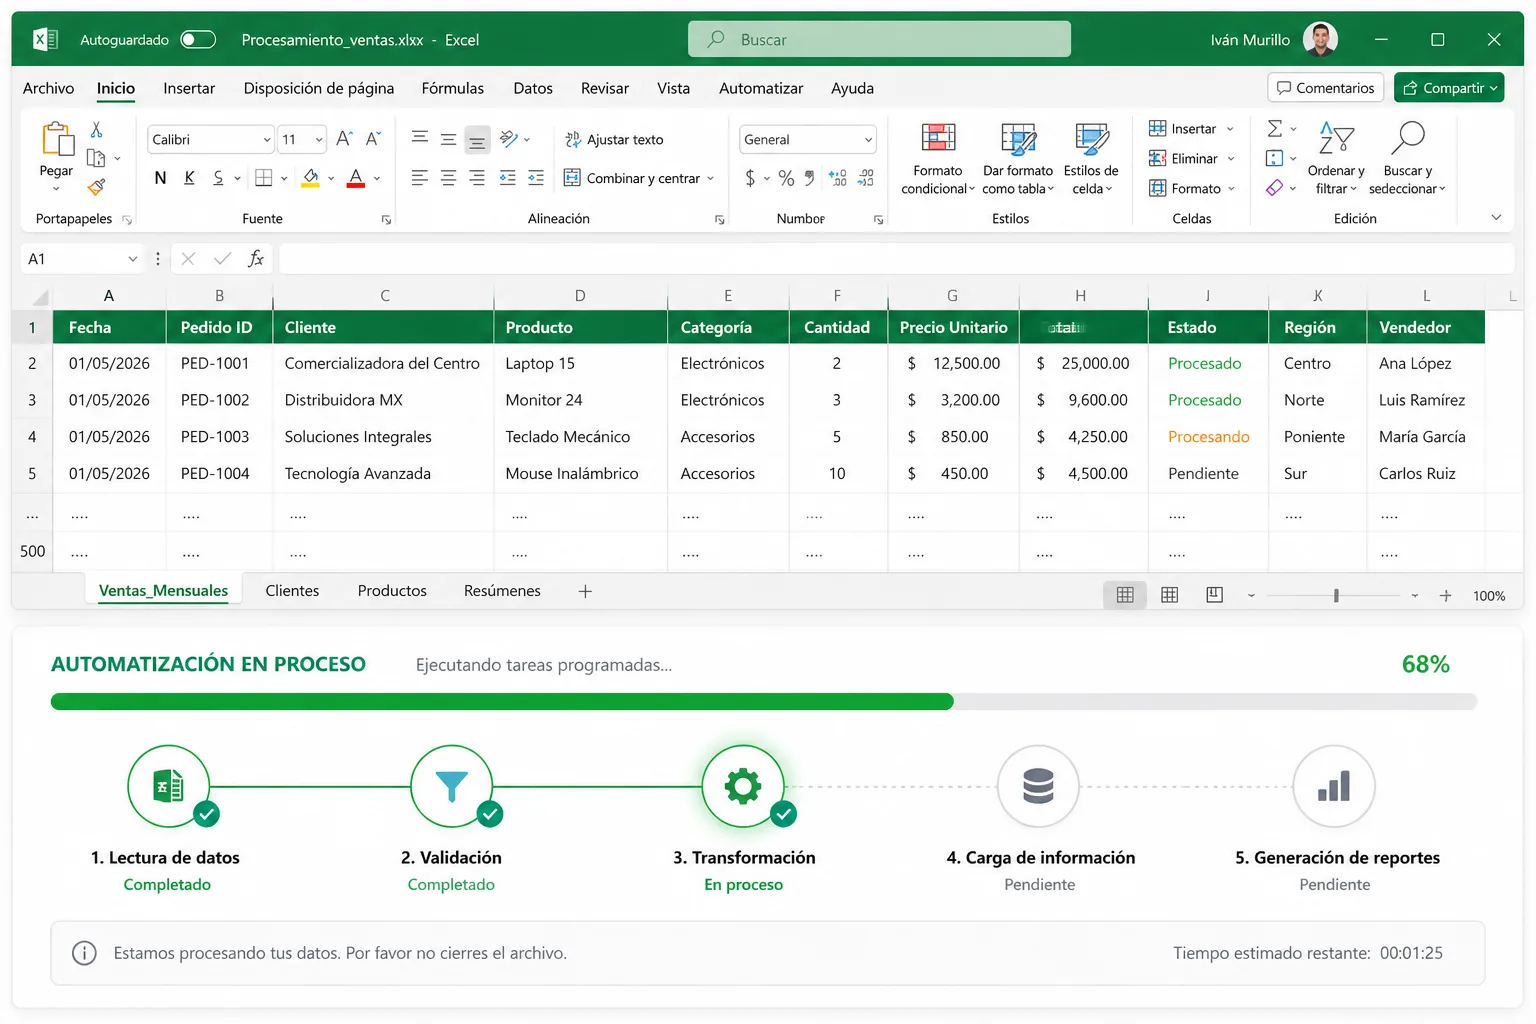Switch to Normal view icon
The image size is (1536, 1024).
(x=1125, y=595)
